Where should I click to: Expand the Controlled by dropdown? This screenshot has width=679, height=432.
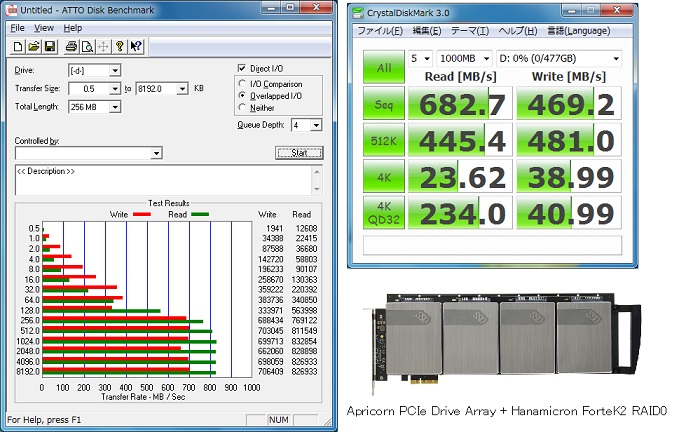tap(156, 153)
